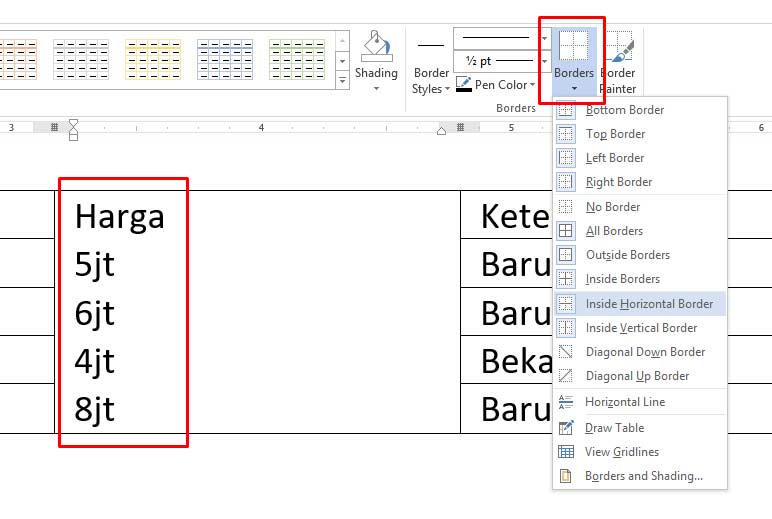This screenshot has height=519, width=772.
Task: Select Diagonal Up Border option
Action: (x=640, y=376)
